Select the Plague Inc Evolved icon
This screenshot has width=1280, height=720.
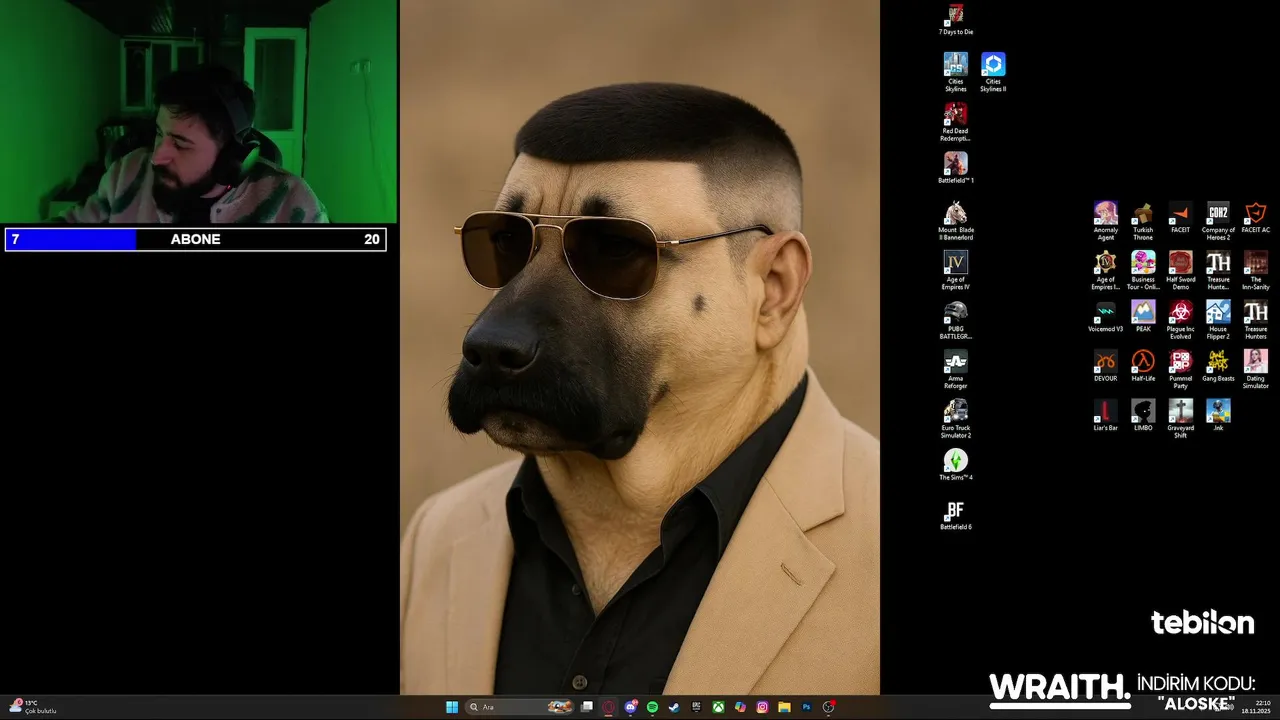[x=1180, y=319]
